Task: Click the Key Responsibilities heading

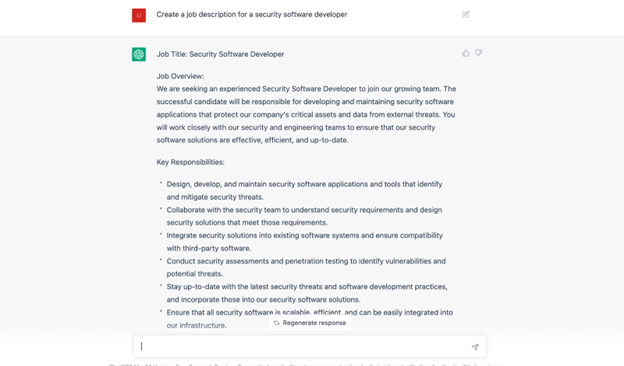Action: pos(190,162)
